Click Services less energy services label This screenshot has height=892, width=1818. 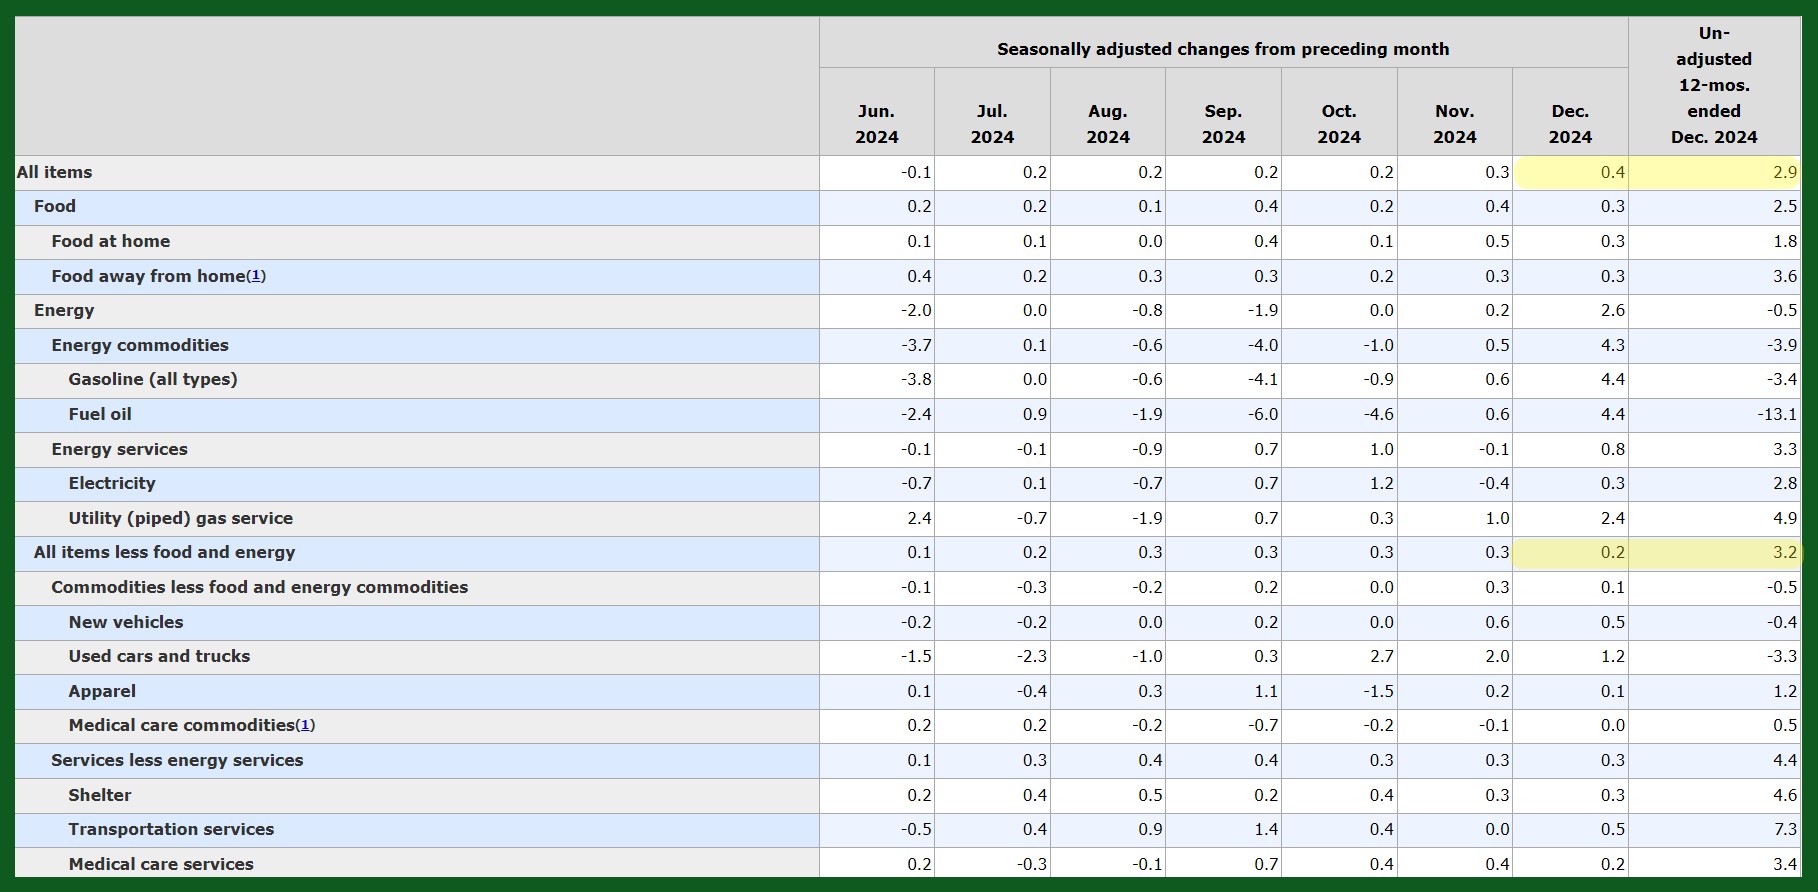click(177, 760)
